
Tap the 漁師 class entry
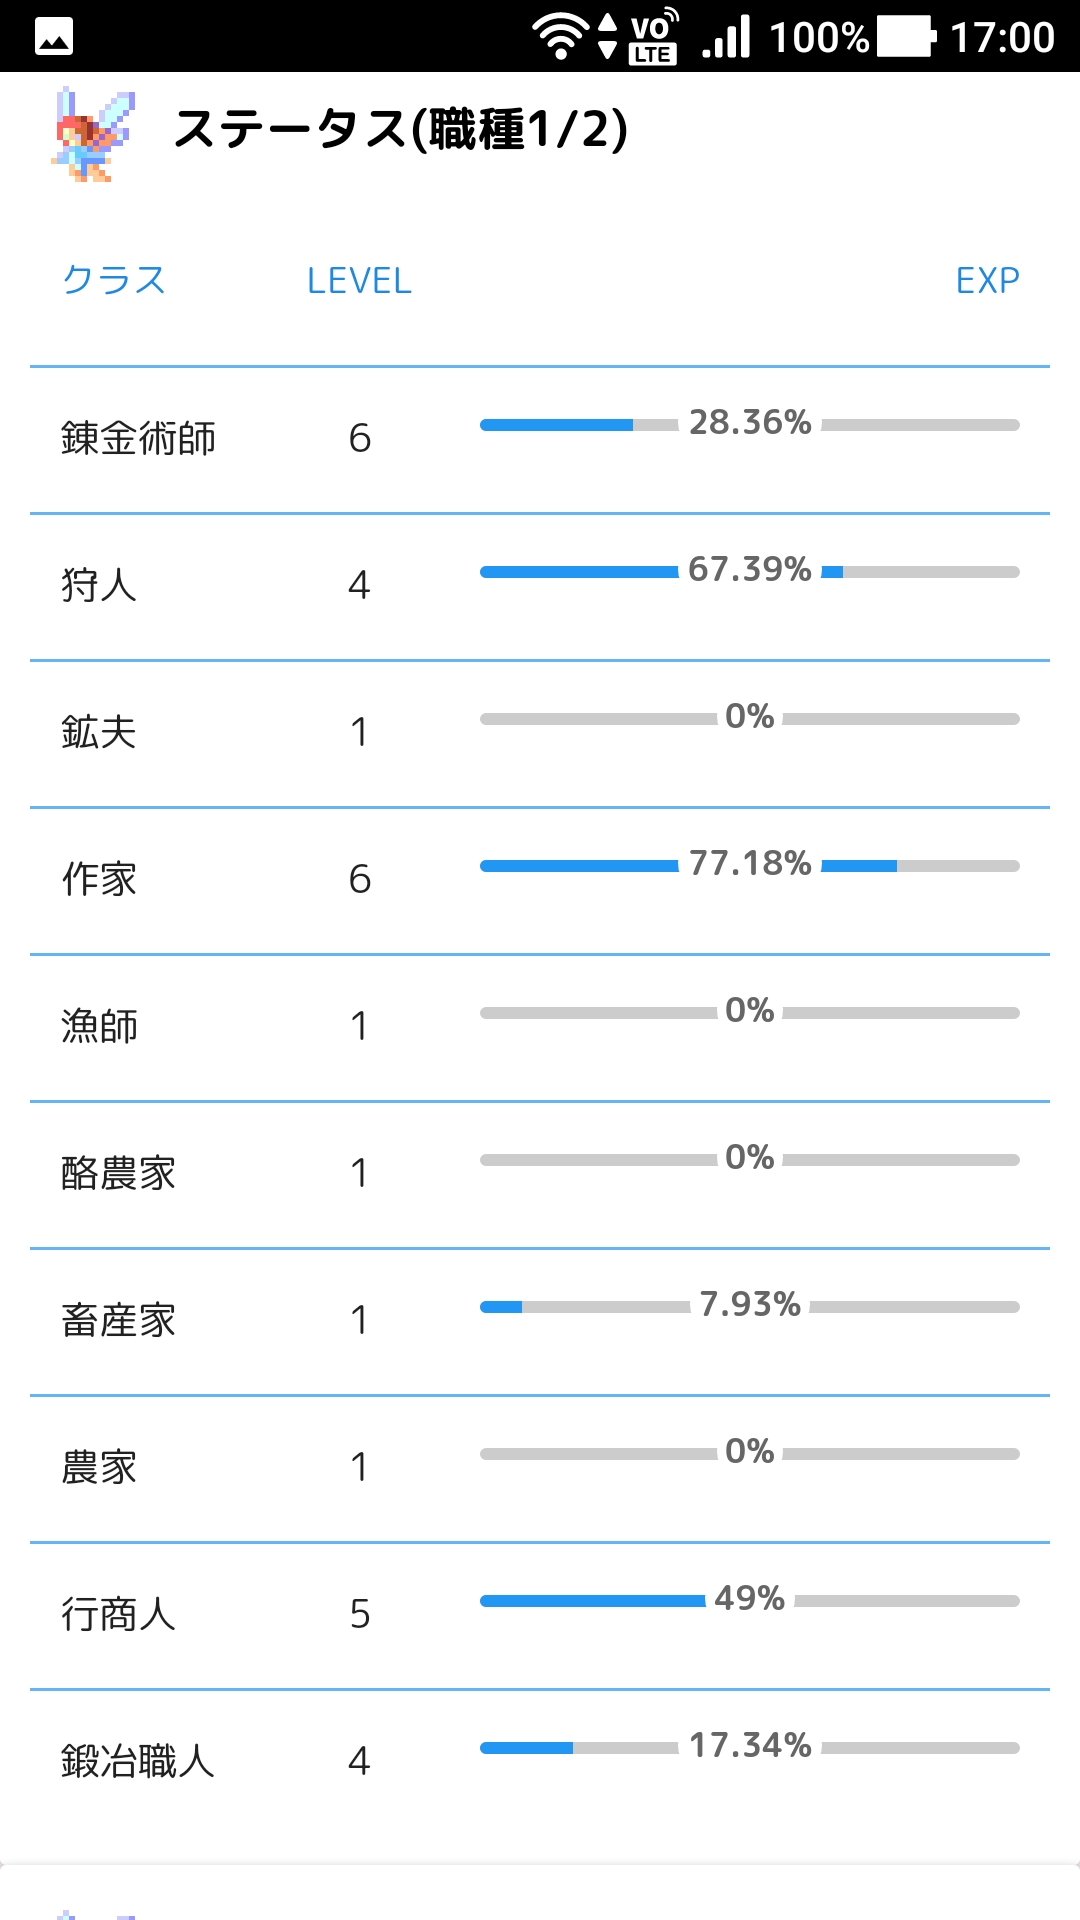coord(99,1027)
